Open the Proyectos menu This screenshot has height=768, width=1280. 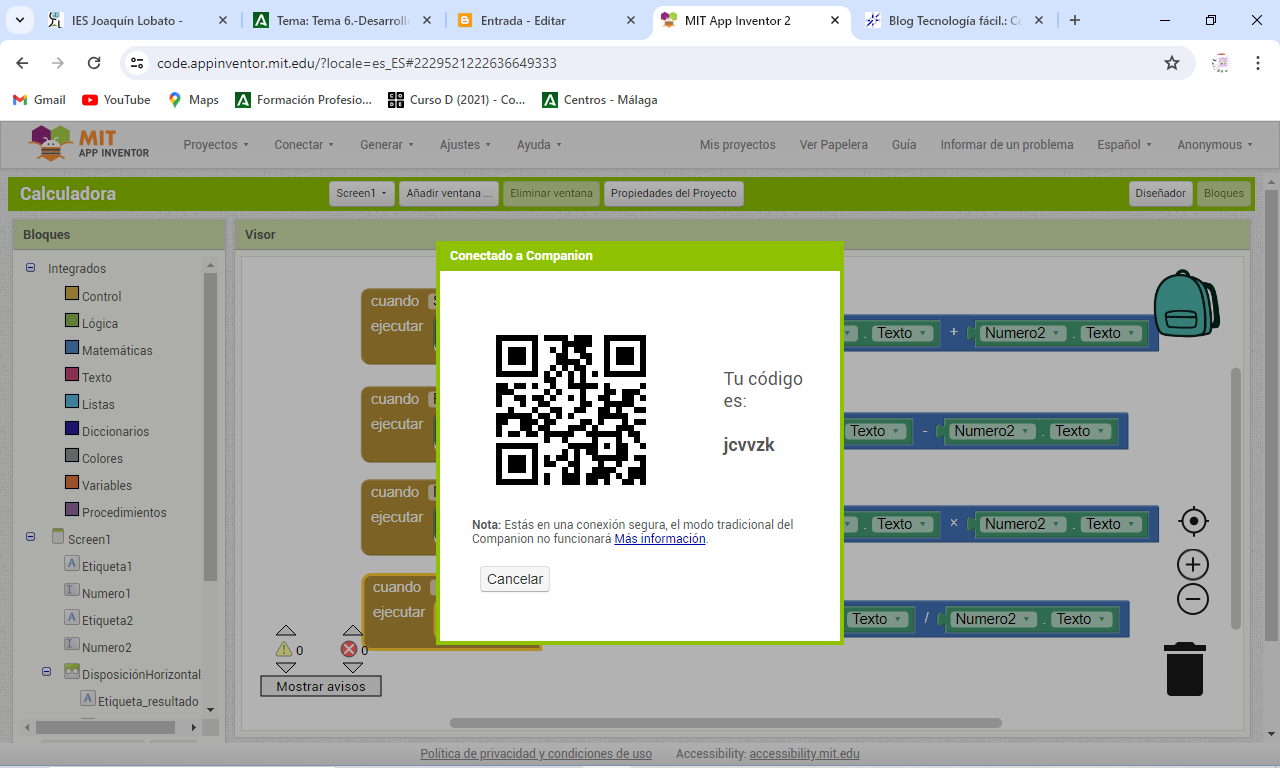[x=216, y=144]
